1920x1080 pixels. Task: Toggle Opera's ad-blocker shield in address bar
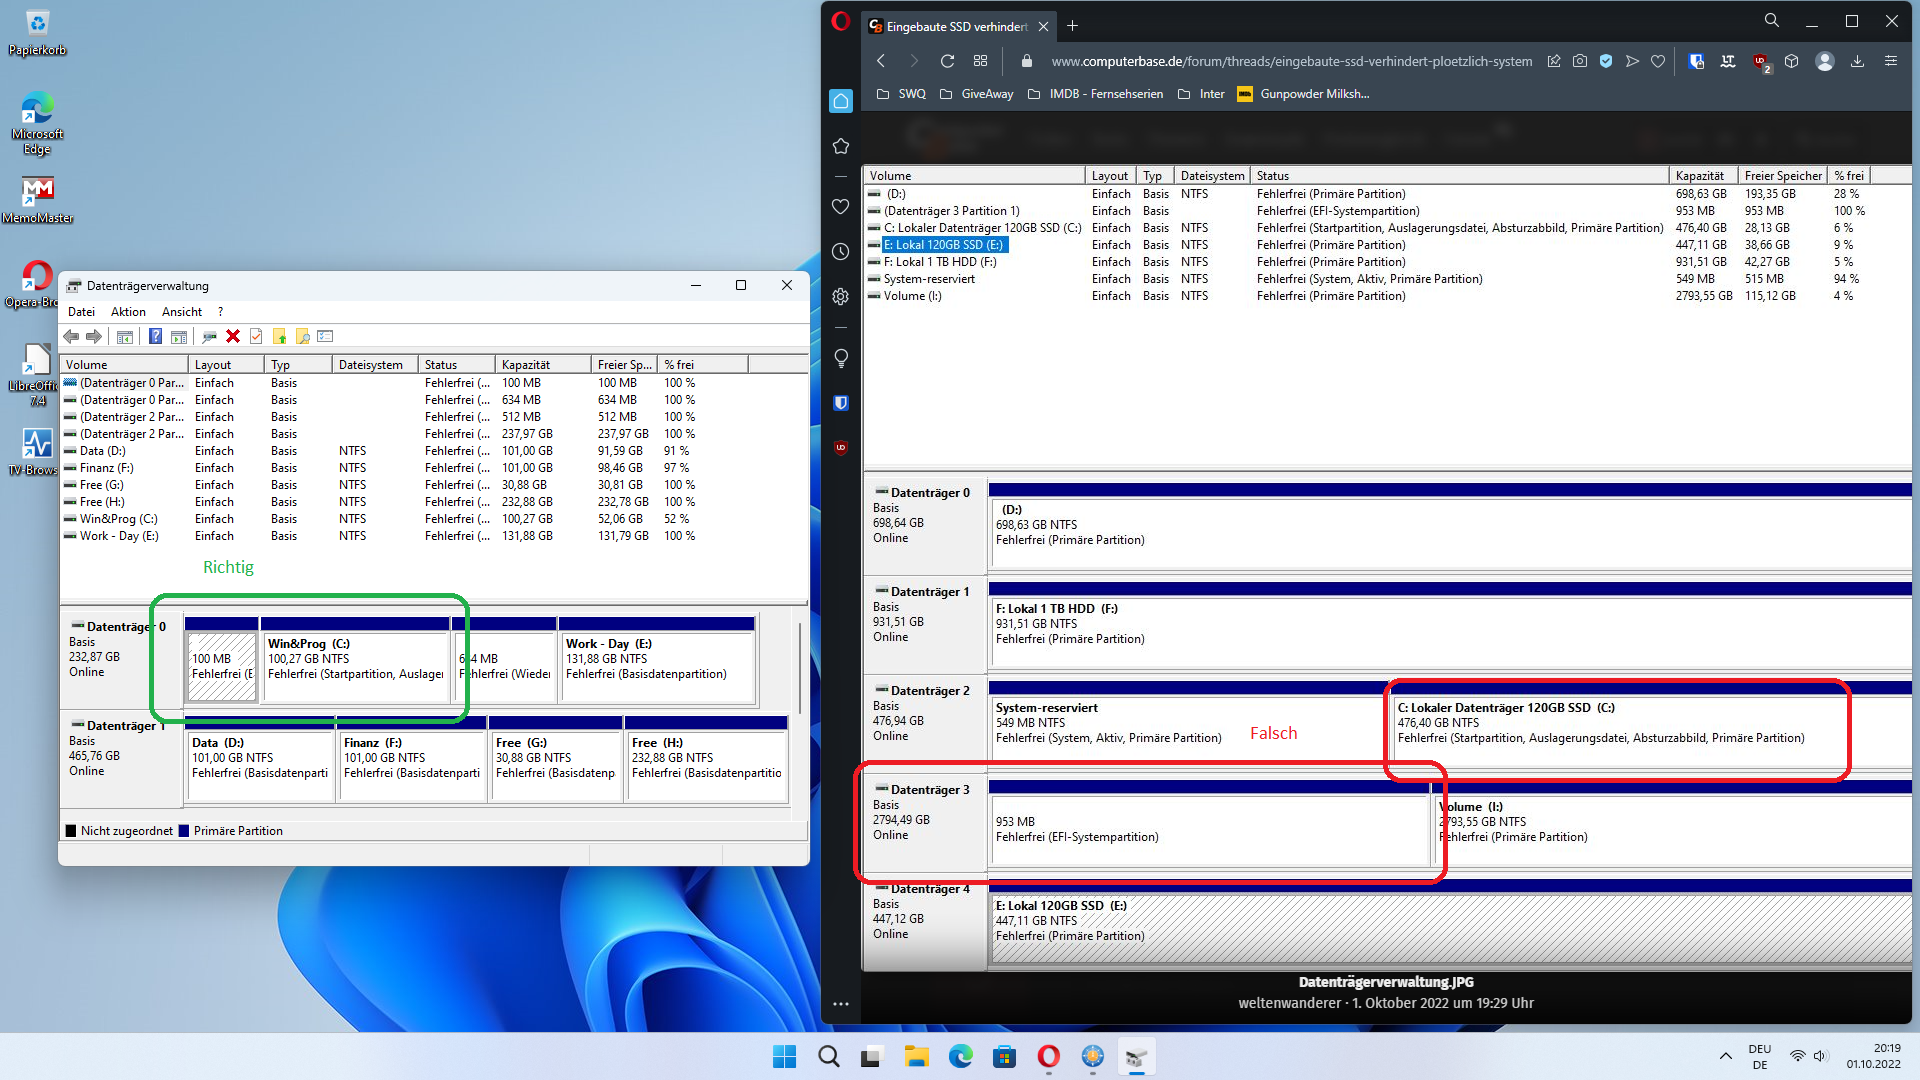click(1606, 61)
